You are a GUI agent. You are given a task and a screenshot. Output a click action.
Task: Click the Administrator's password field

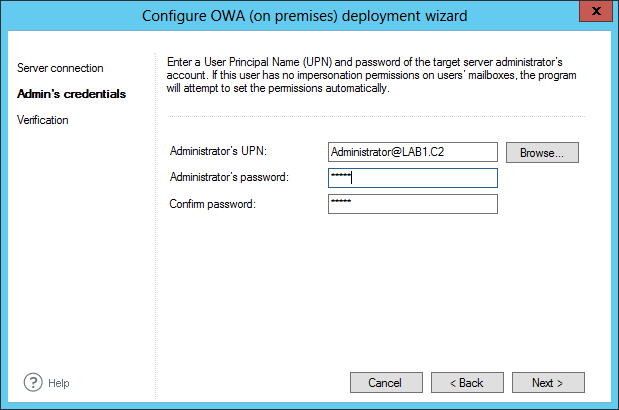(x=413, y=178)
